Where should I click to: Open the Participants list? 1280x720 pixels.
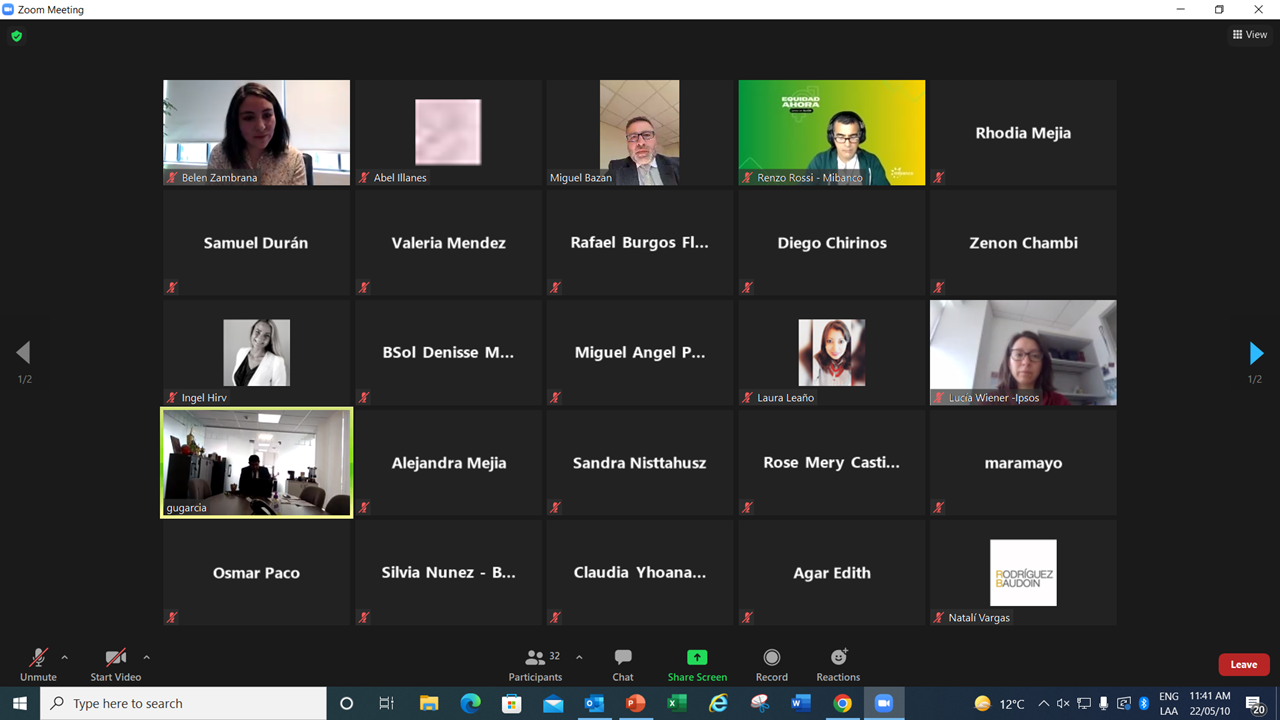click(x=536, y=664)
